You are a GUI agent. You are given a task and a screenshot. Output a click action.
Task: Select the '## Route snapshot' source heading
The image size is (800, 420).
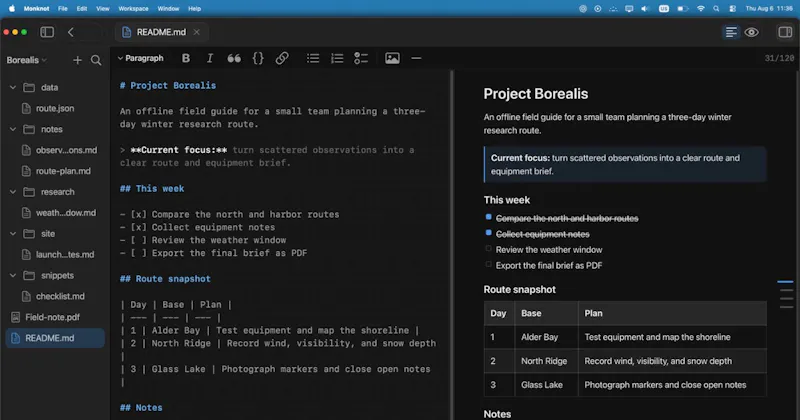pyautogui.click(x=165, y=279)
